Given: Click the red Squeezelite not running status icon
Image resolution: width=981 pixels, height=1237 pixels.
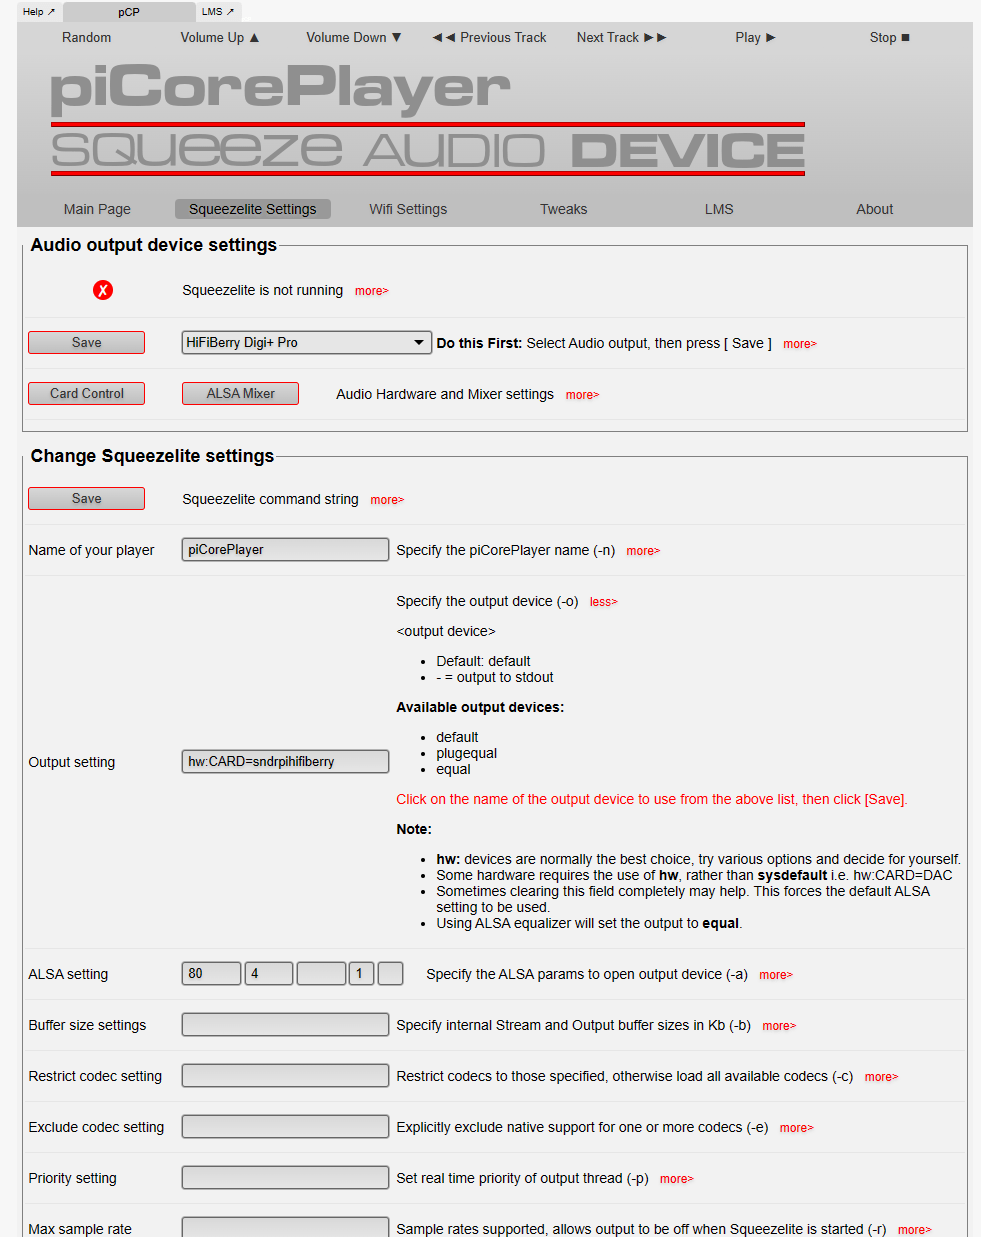Looking at the screenshot, I should pyautogui.click(x=103, y=290).
